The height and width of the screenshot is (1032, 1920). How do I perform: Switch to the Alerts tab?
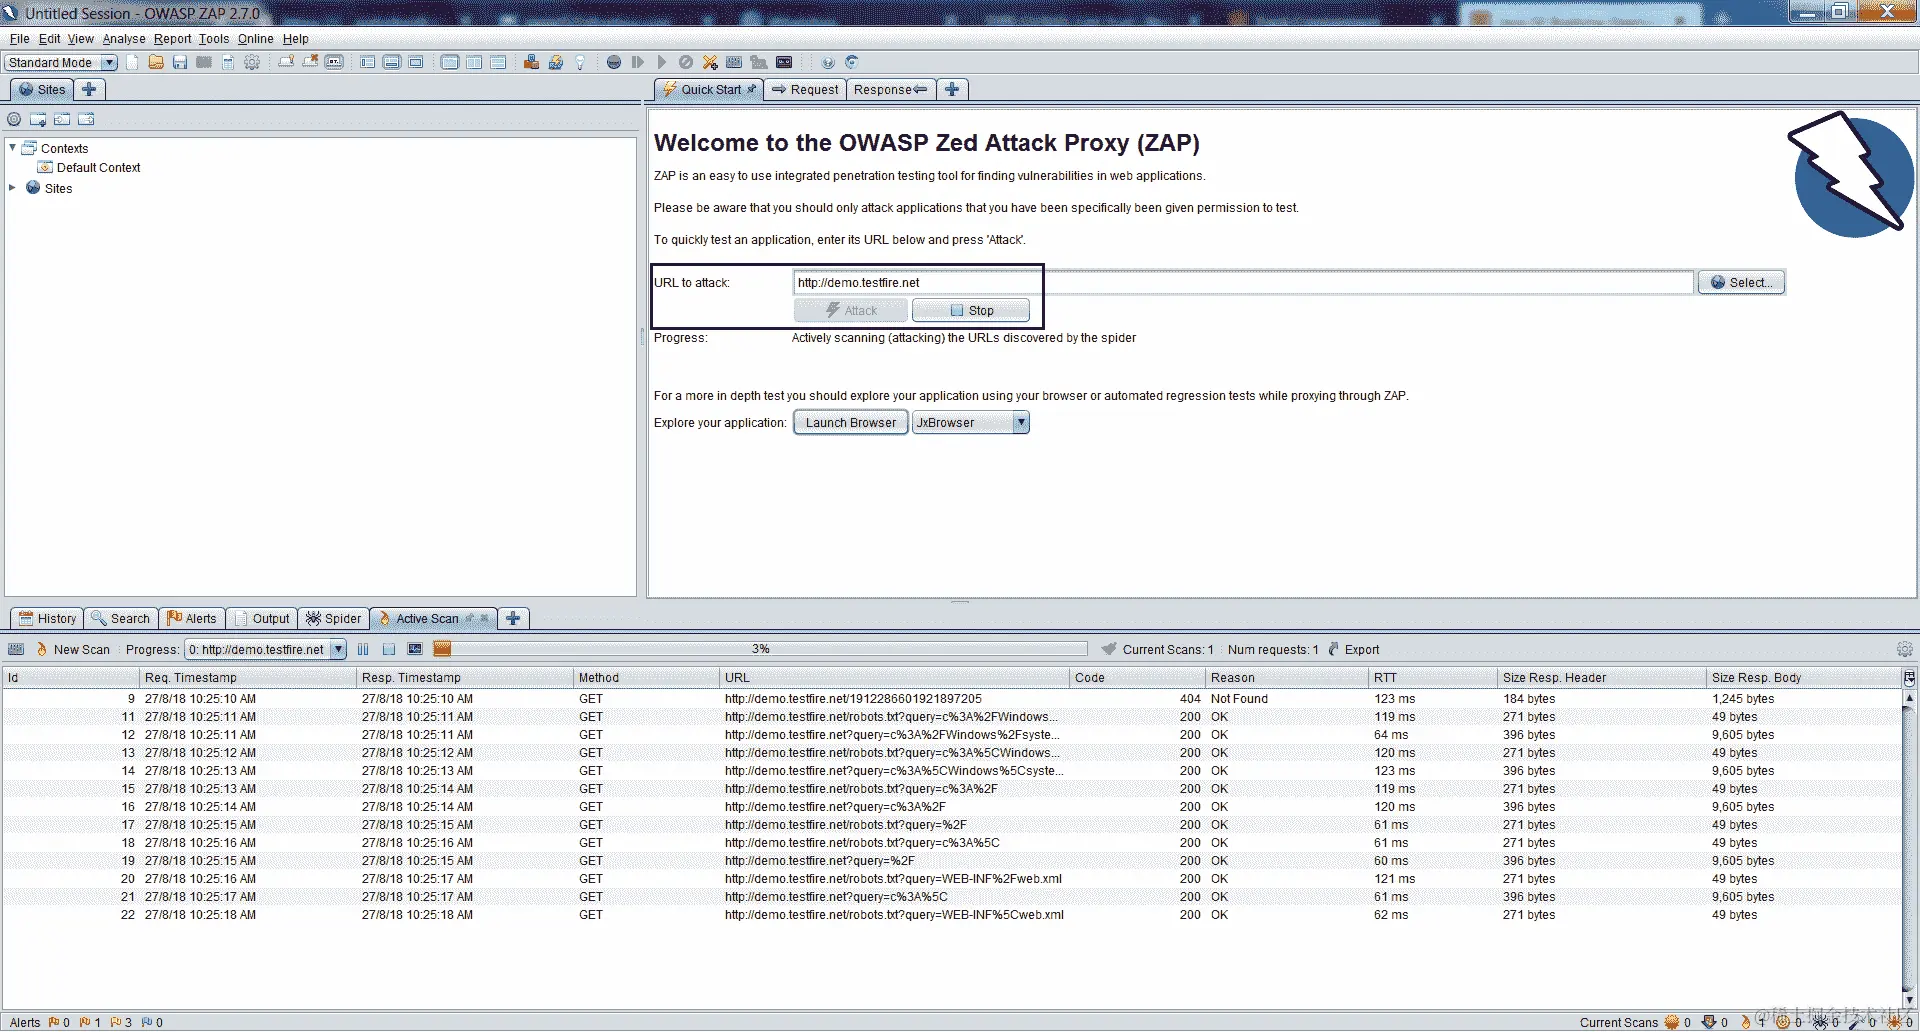(192, 619)
